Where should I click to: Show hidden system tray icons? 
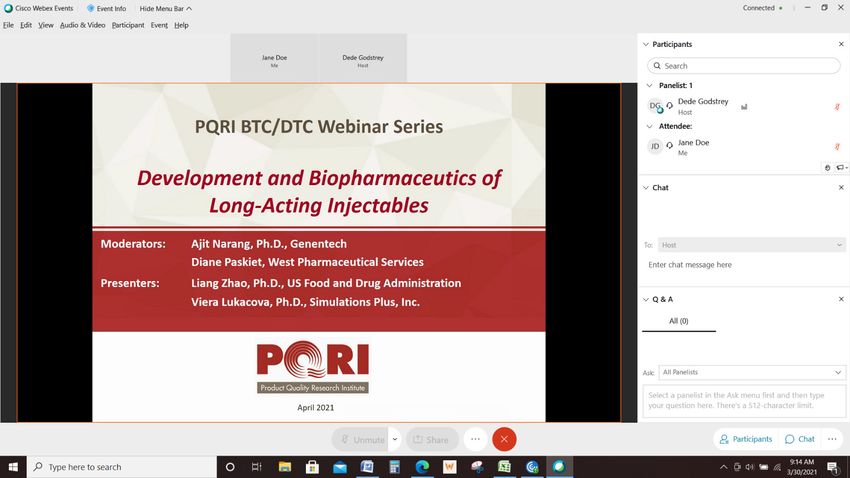coord(723,467)
